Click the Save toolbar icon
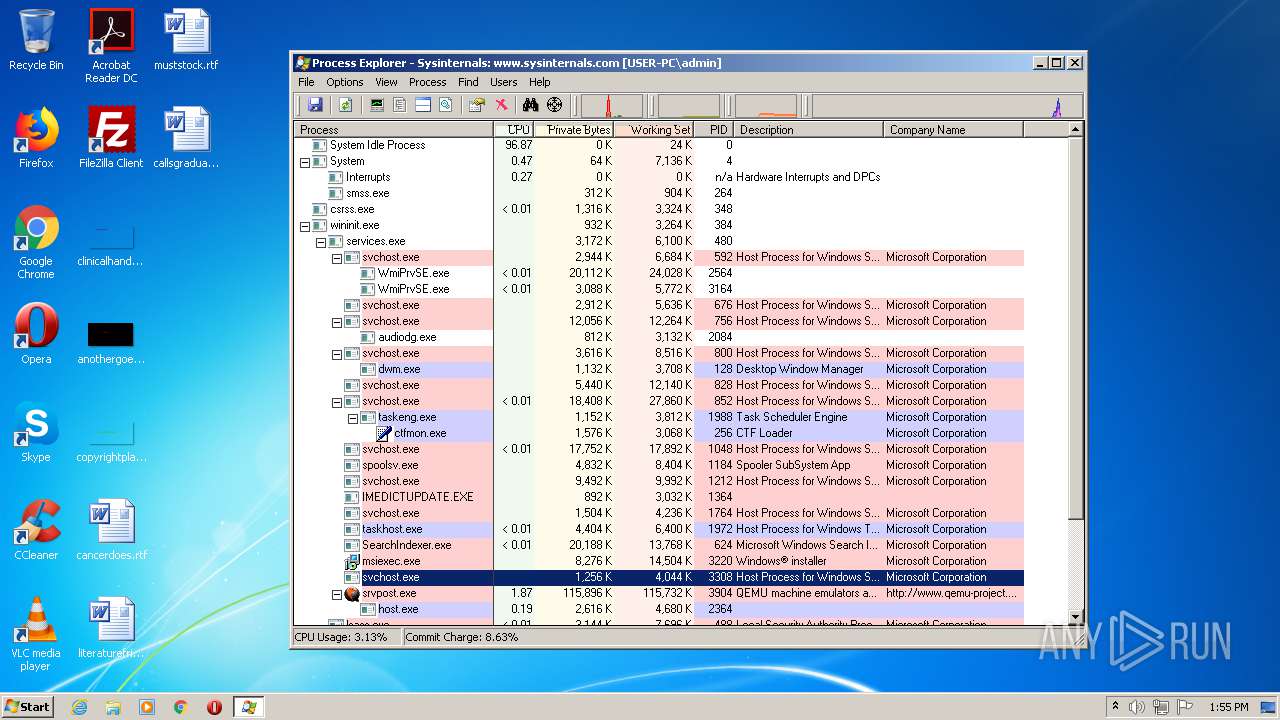The width and height of the screenshot is (1280, 720). point(315,105)
